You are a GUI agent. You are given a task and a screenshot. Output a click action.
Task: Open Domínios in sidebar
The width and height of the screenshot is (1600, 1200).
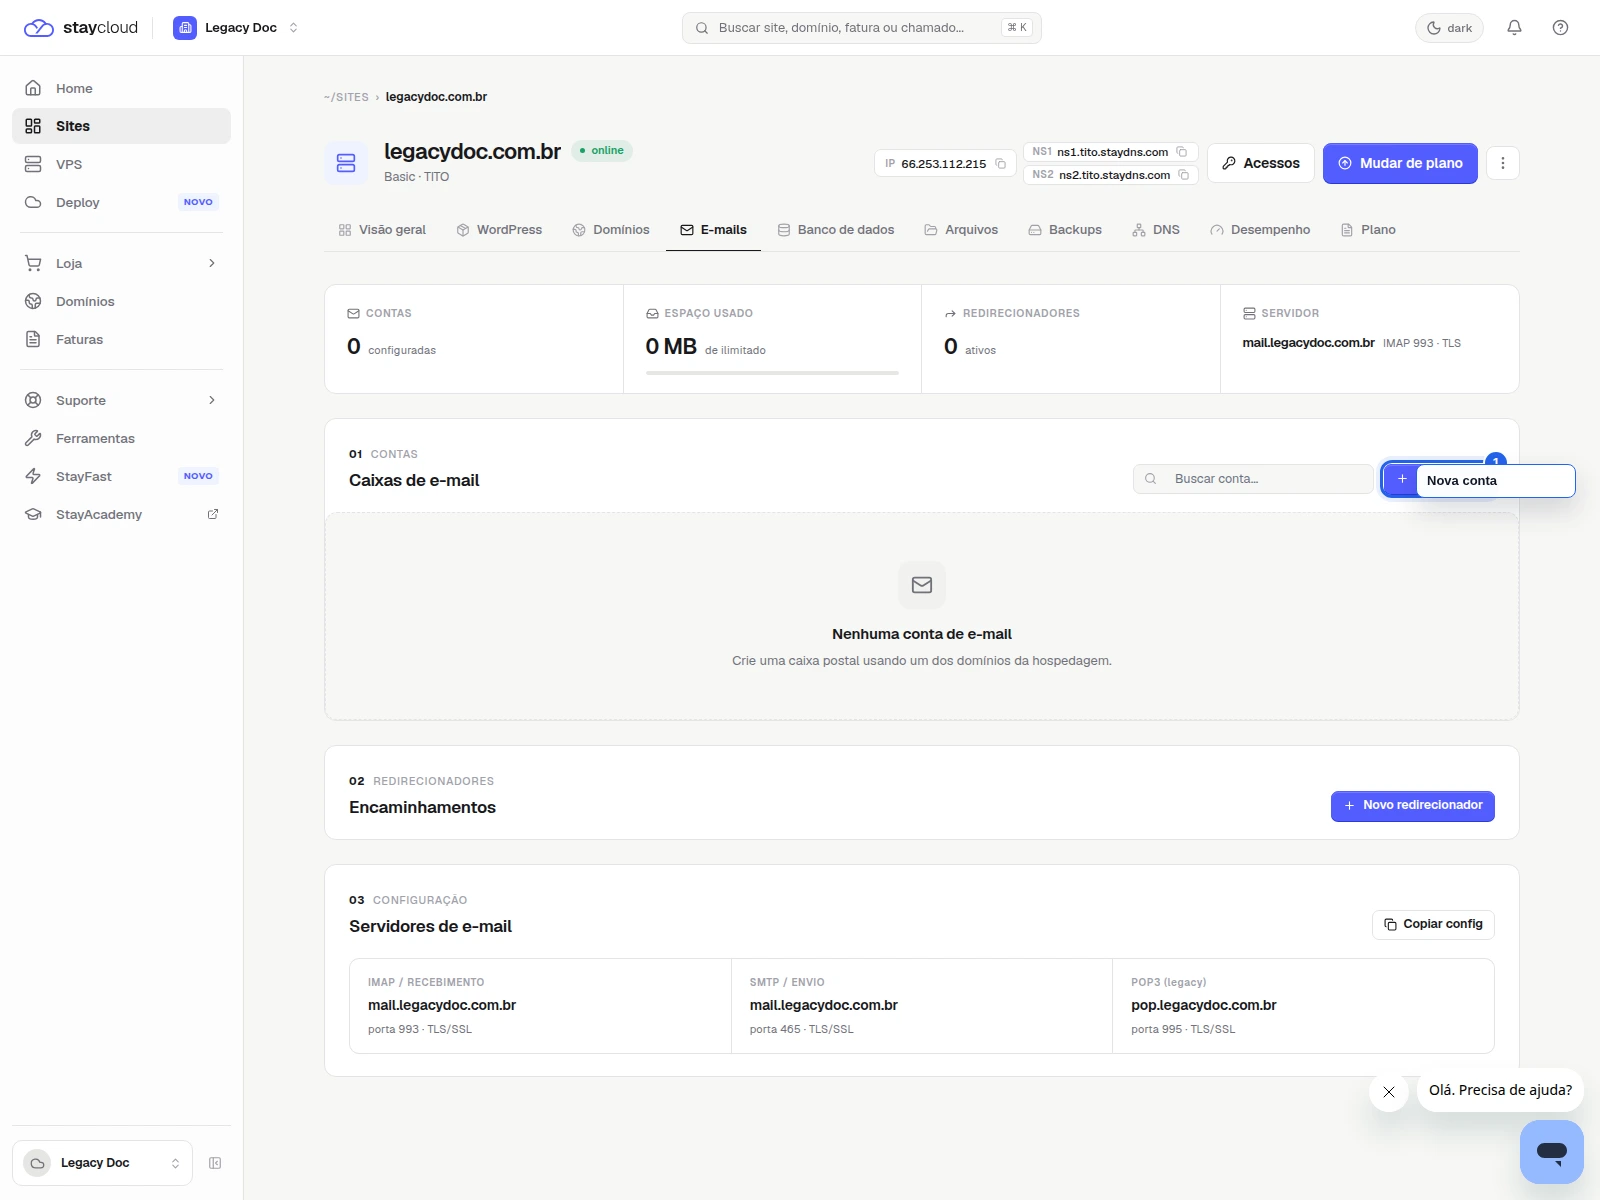pos(121,301)
